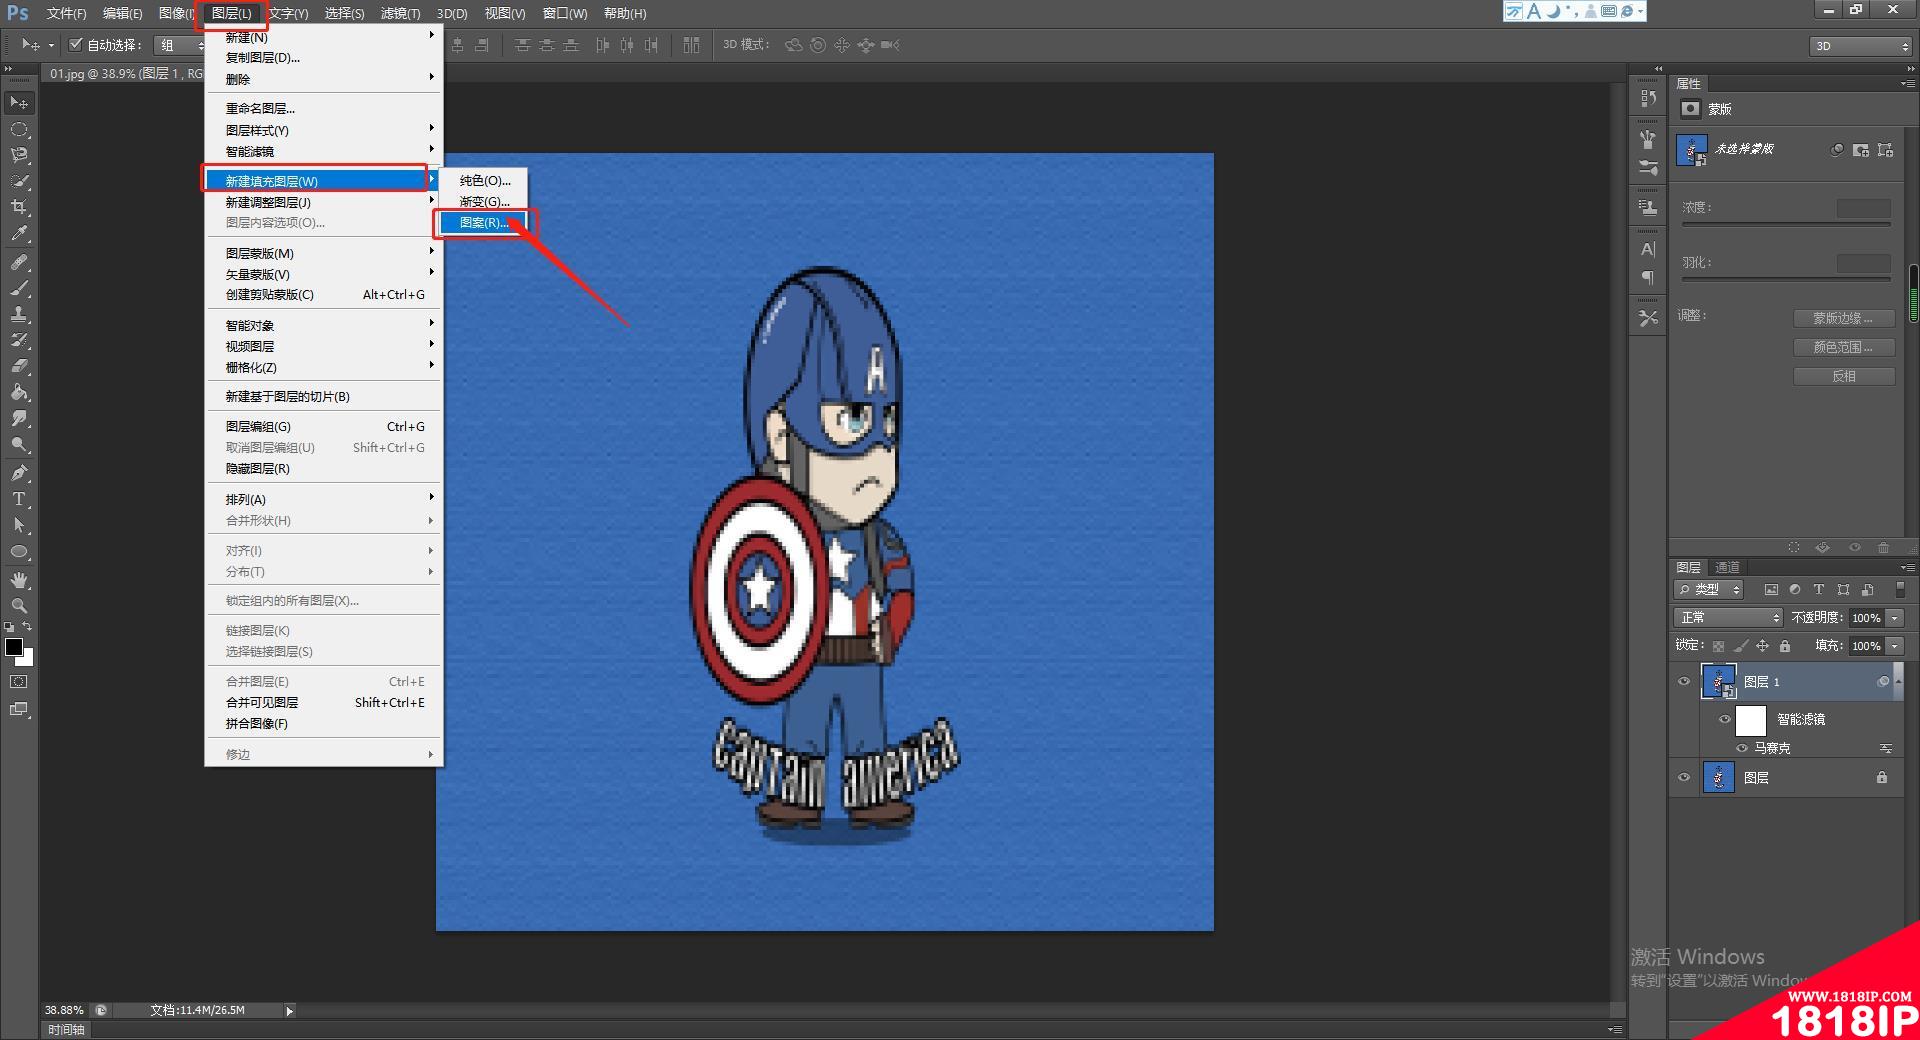The image size is (1920, 1040).
Task: Select the Brush tool
Action: click(19, 288)
